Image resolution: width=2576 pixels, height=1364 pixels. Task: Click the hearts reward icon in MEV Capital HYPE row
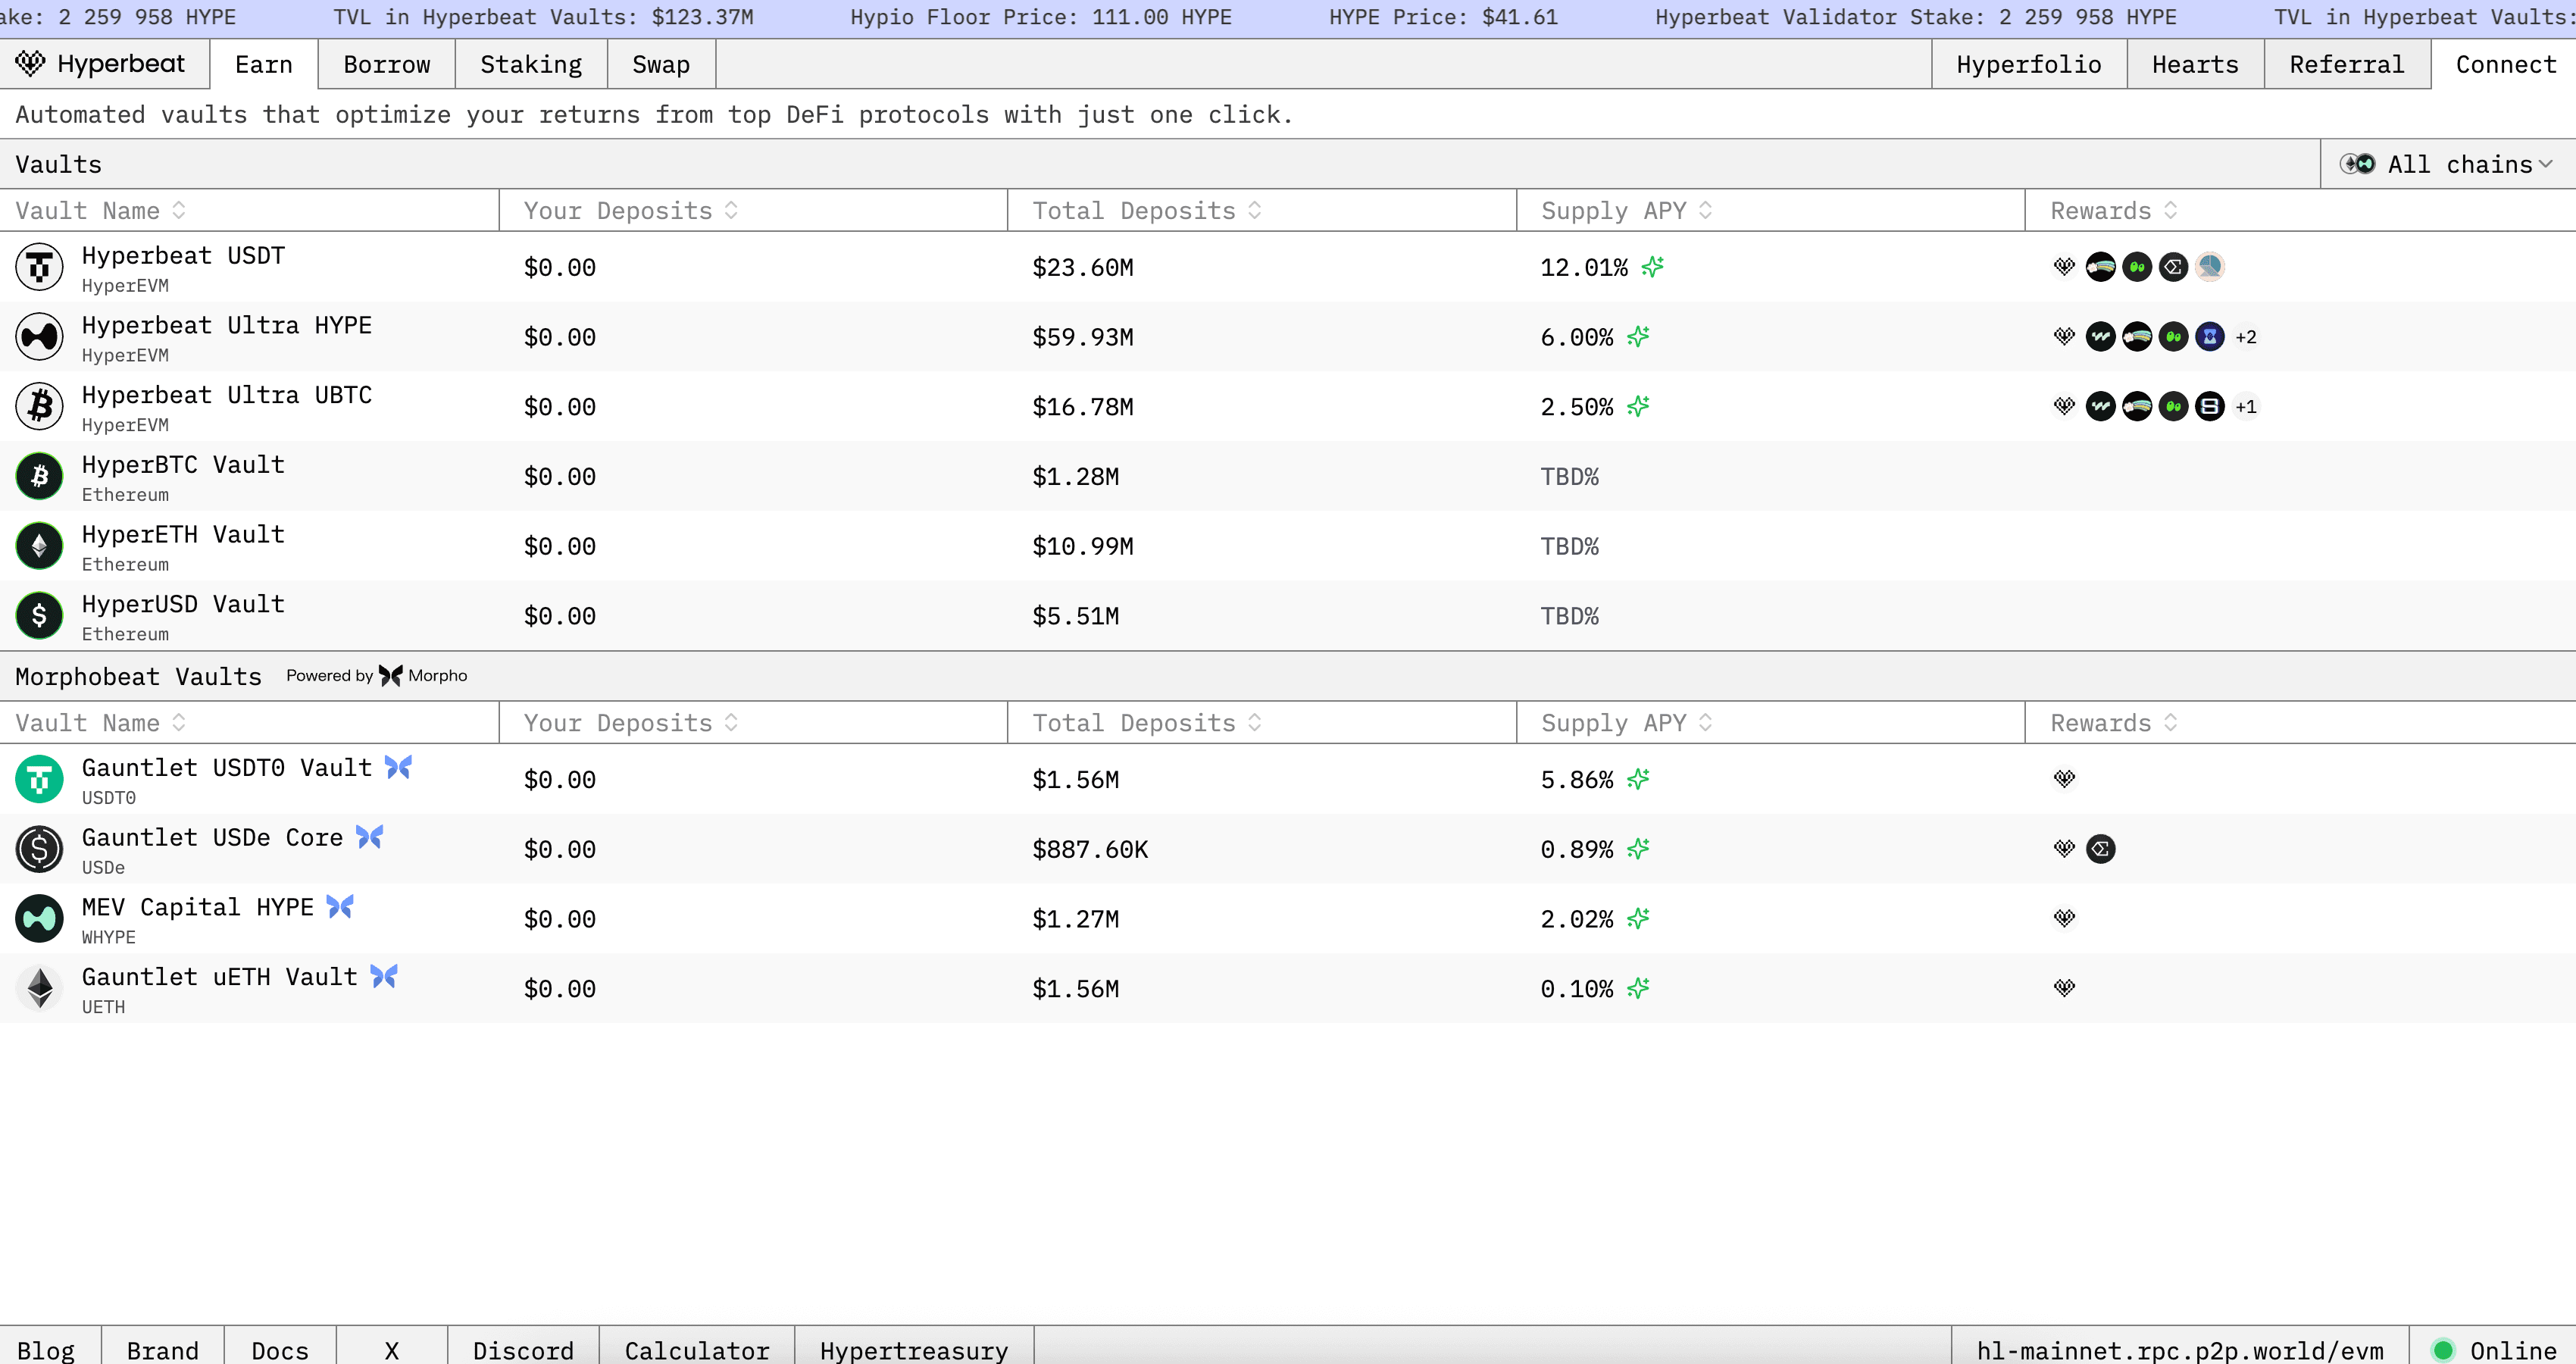click(x=2064, y=918)
